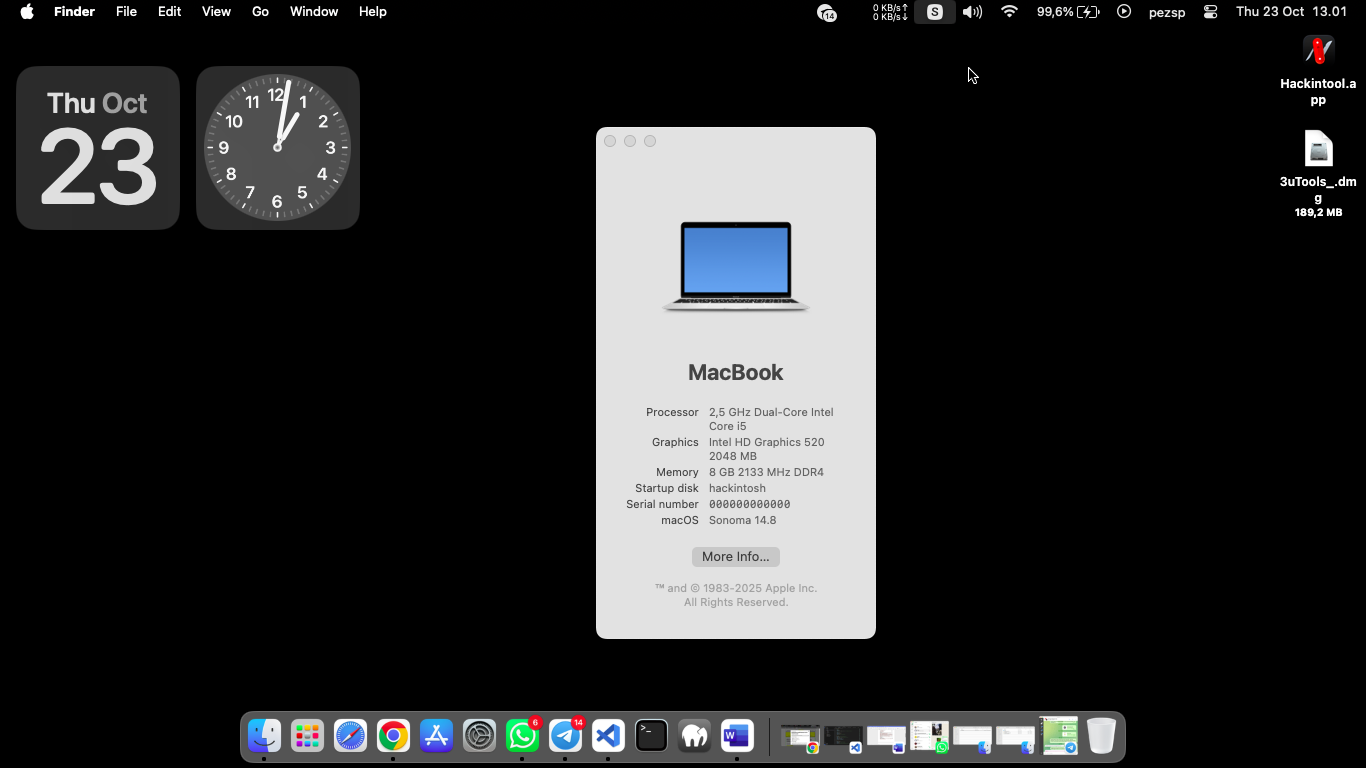Launch MAMP from the Dock
1366x768 pixels.
[694, 736]
